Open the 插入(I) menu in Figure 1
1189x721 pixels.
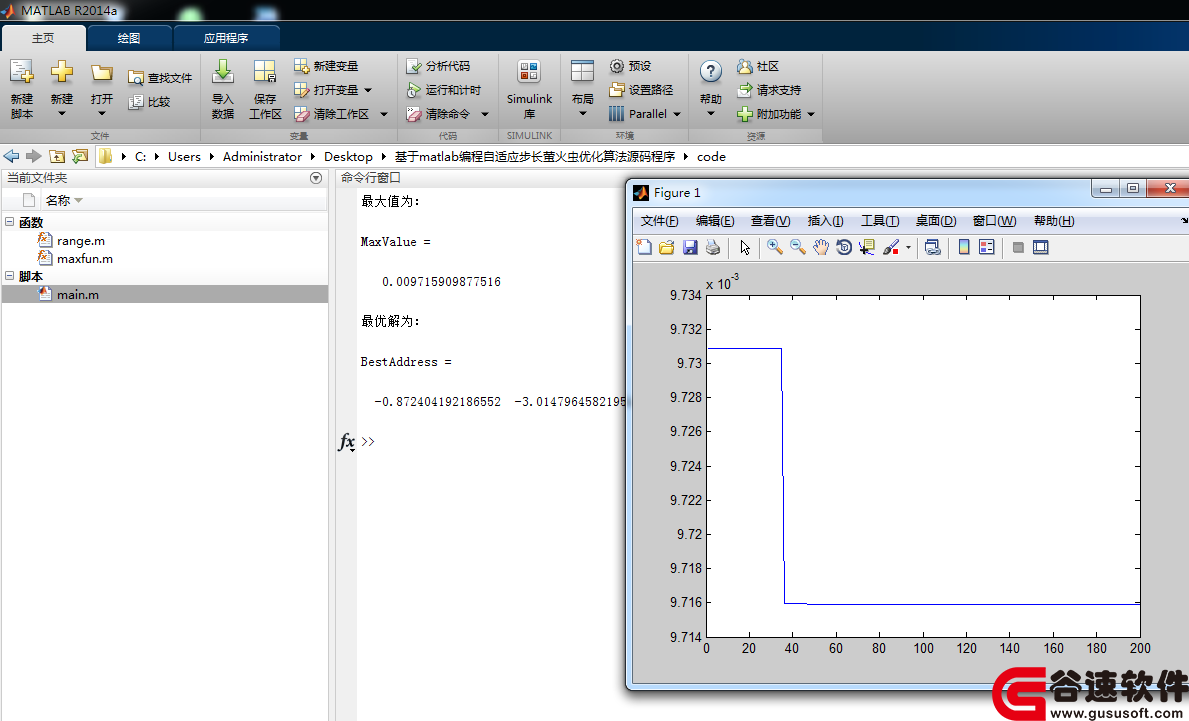pos(825,221)
